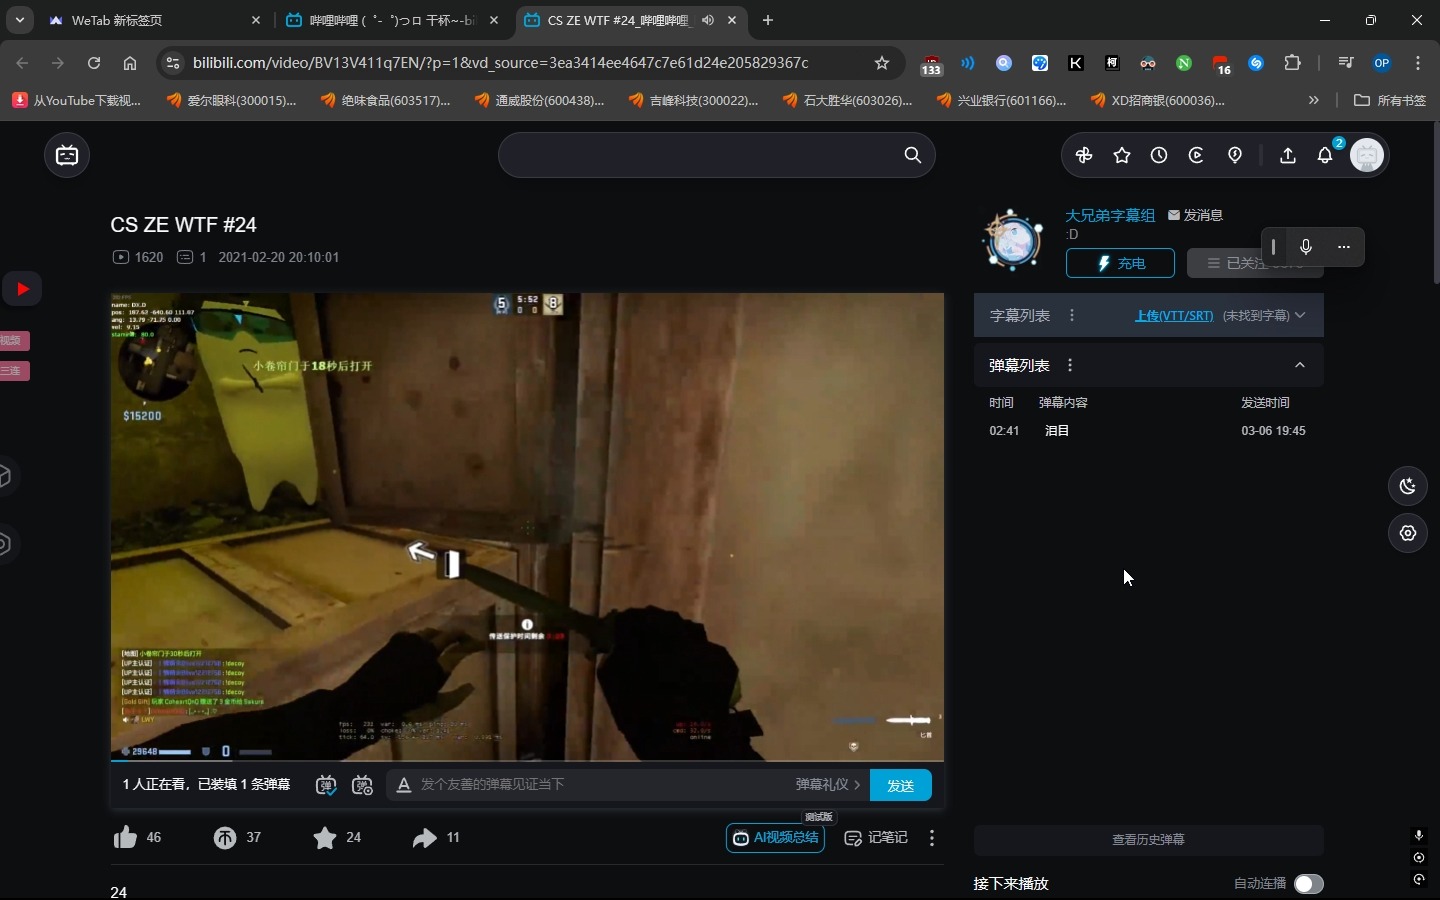Image resolution: width=1440 pixels, height=900 pixels.
Task: Open danmaku settings icon
Action: (363, 785)
